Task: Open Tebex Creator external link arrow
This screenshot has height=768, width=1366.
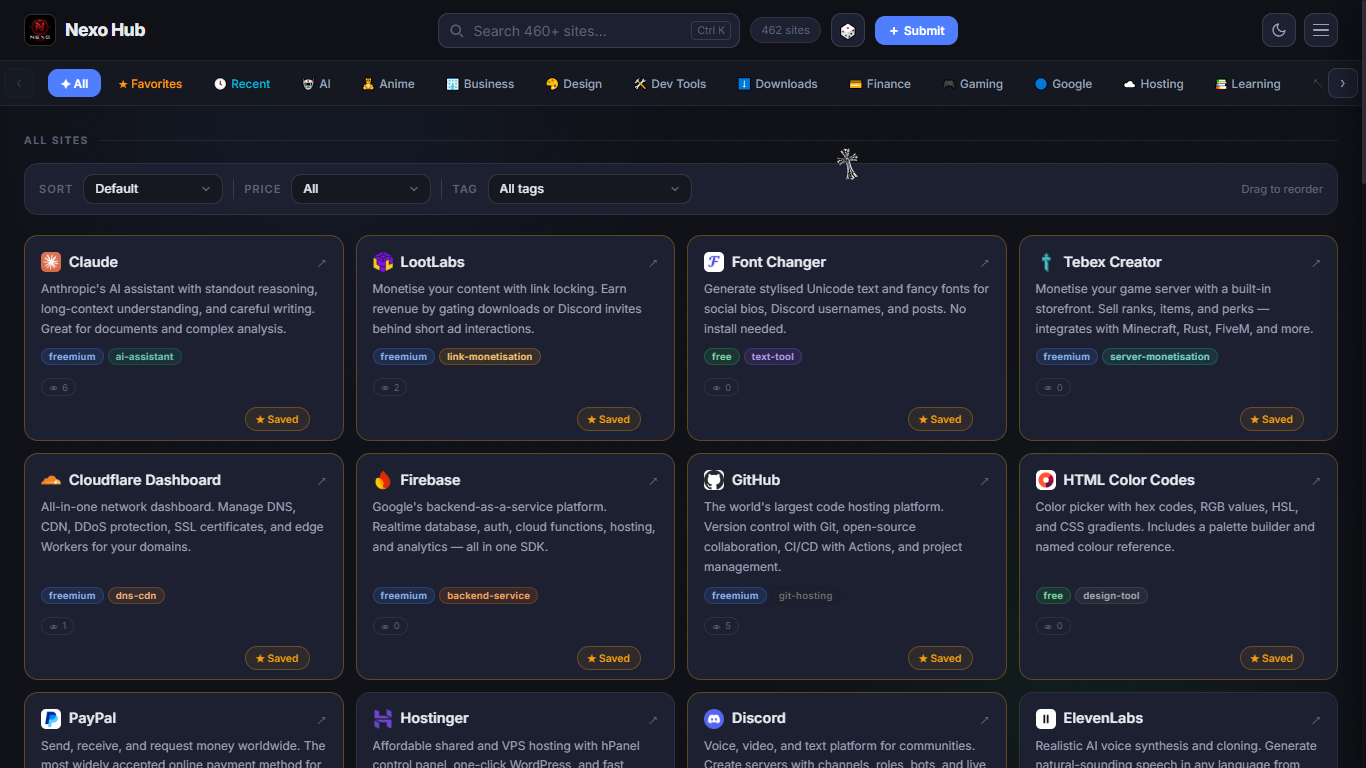Action: click(1316, 263)
